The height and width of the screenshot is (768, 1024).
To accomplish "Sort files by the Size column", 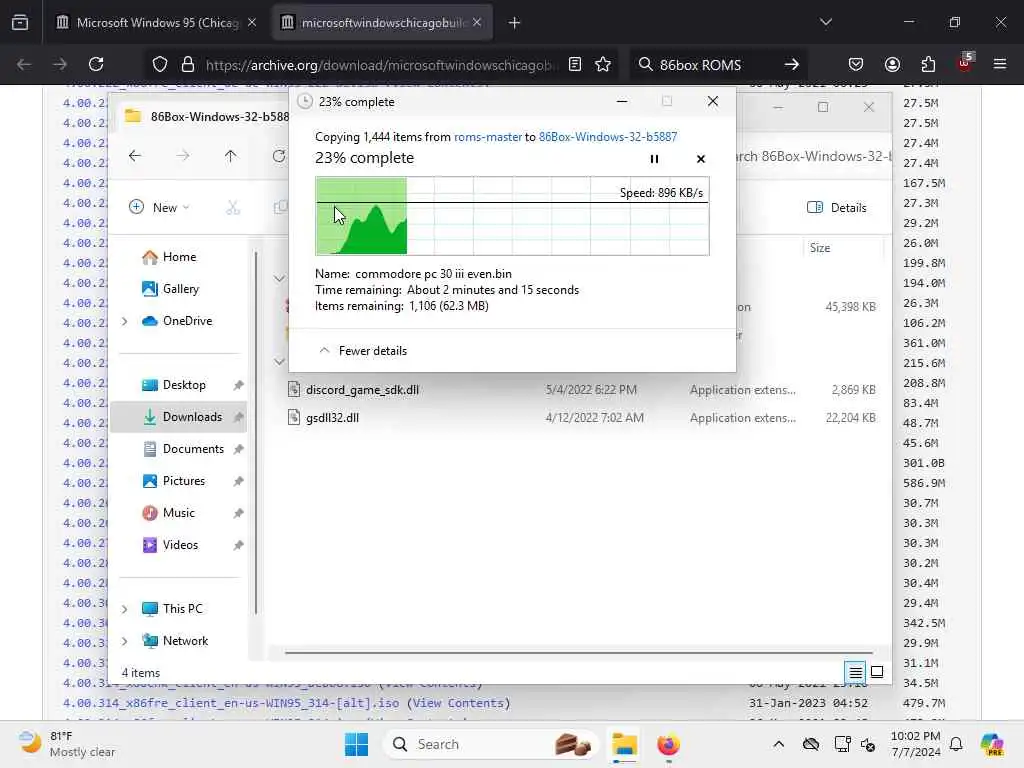I will [820, 248].
